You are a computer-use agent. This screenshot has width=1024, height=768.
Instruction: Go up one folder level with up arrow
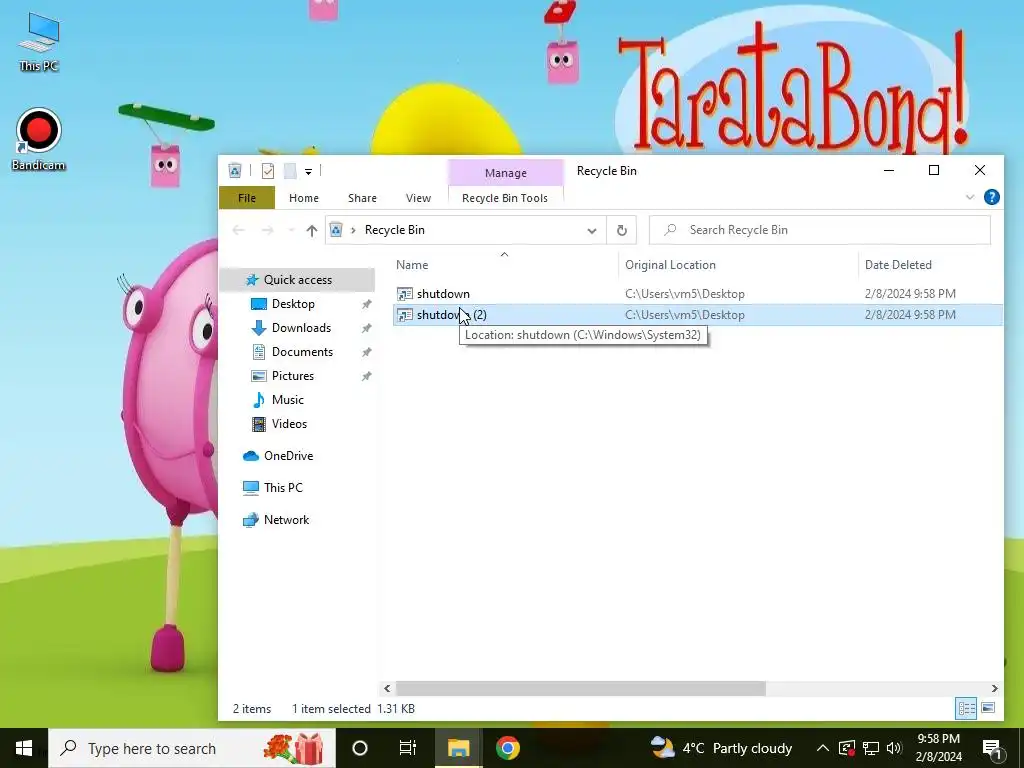[x=312, y=230]
